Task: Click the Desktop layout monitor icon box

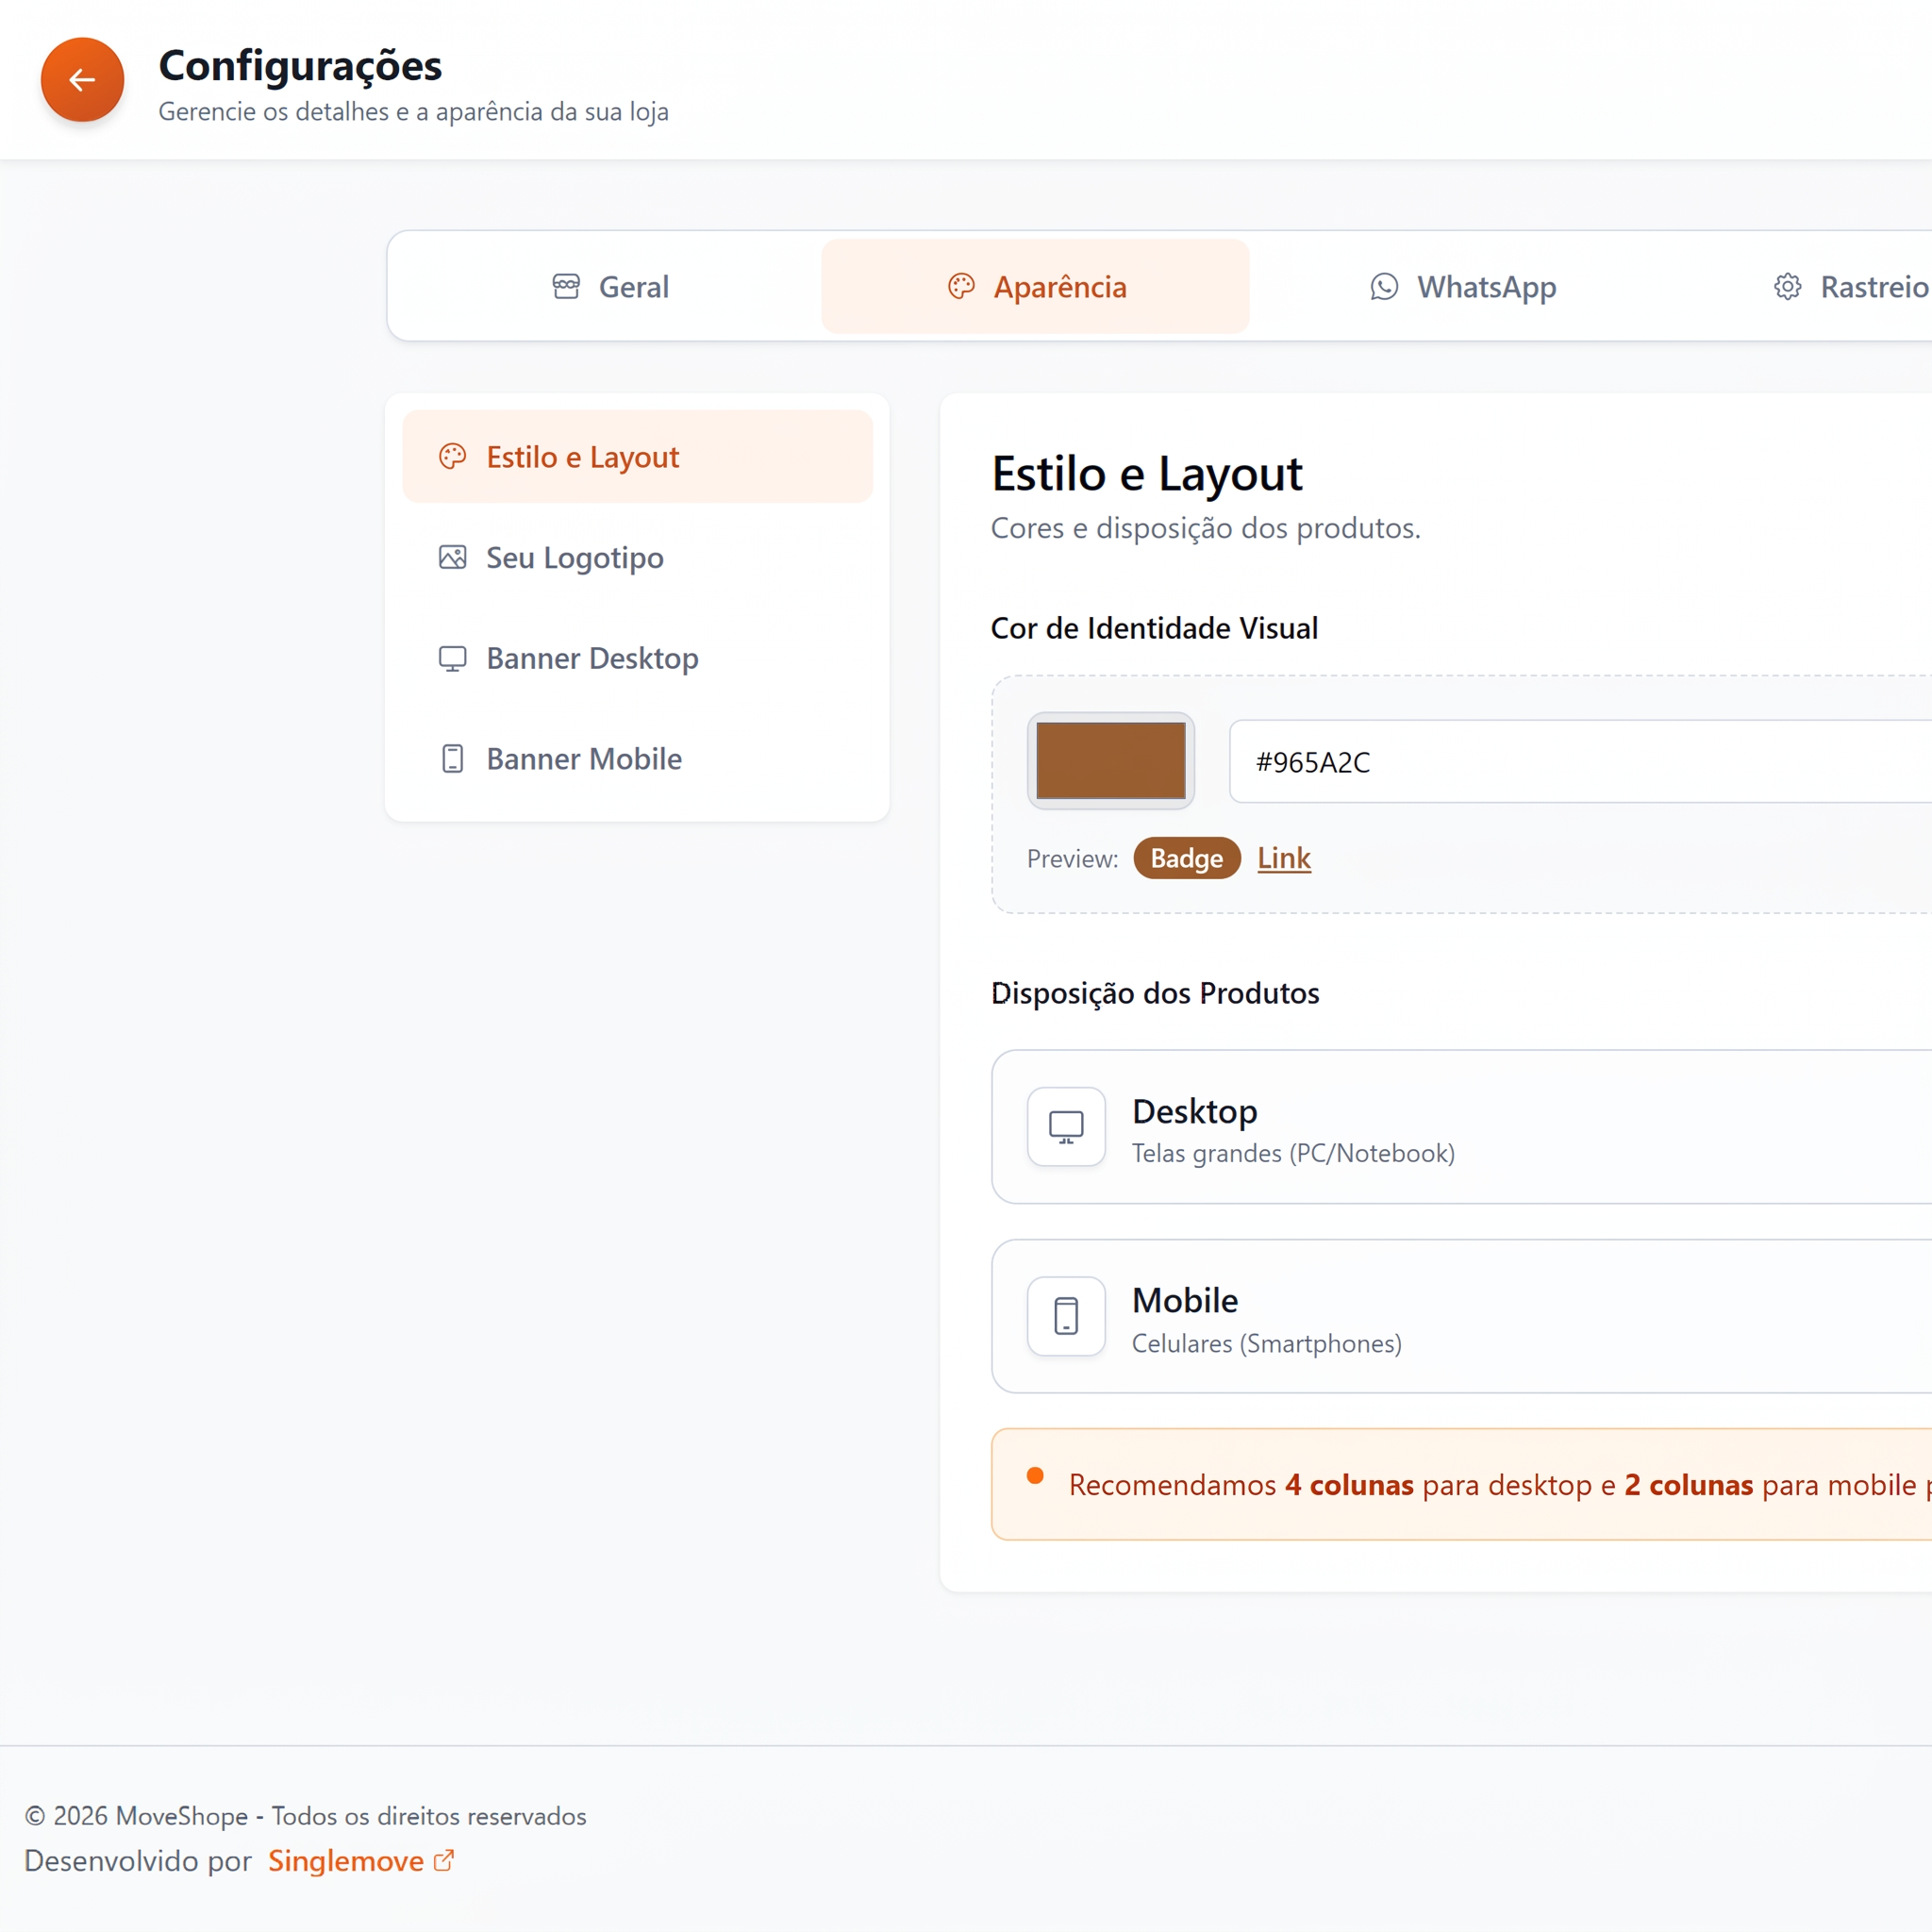Action: (x=1066, y=1127)
